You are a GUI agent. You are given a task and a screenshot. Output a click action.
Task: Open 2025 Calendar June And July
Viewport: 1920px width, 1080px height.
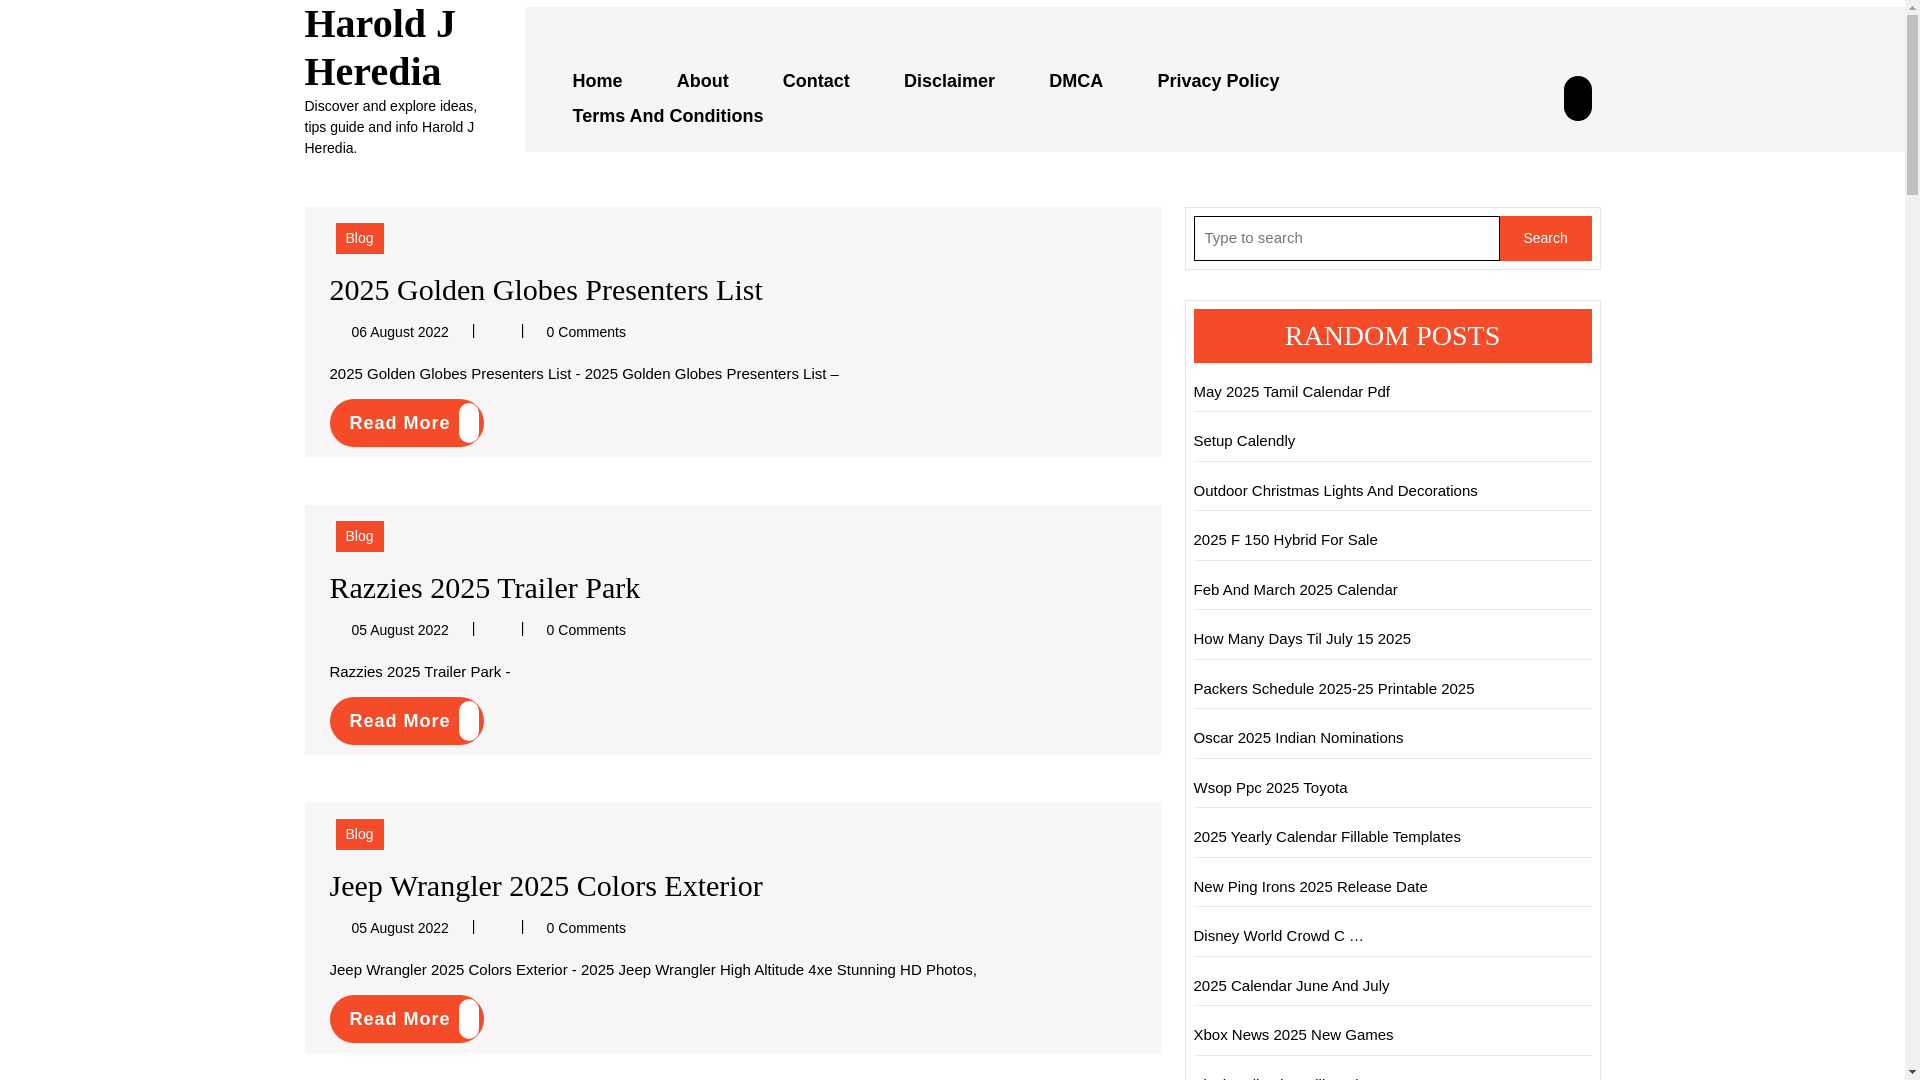(x=1291, y=986)
